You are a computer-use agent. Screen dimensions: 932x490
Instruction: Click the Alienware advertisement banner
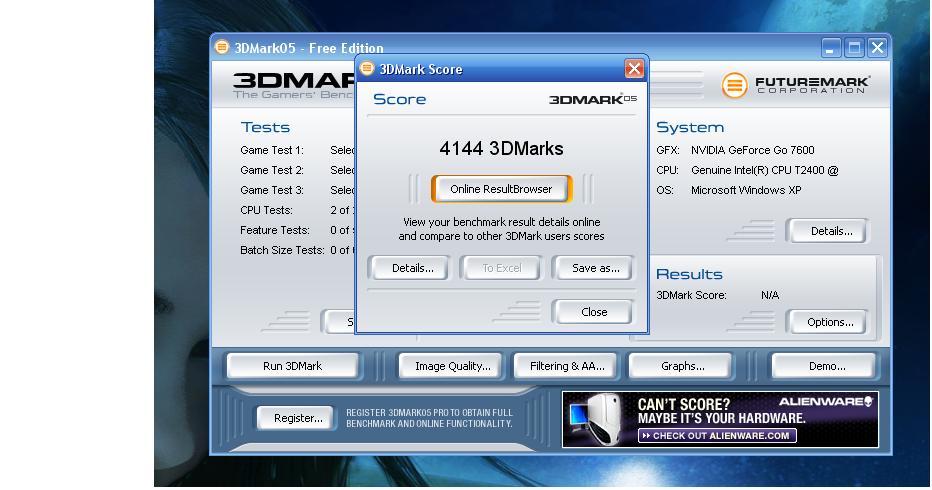(x=720, y=419)
